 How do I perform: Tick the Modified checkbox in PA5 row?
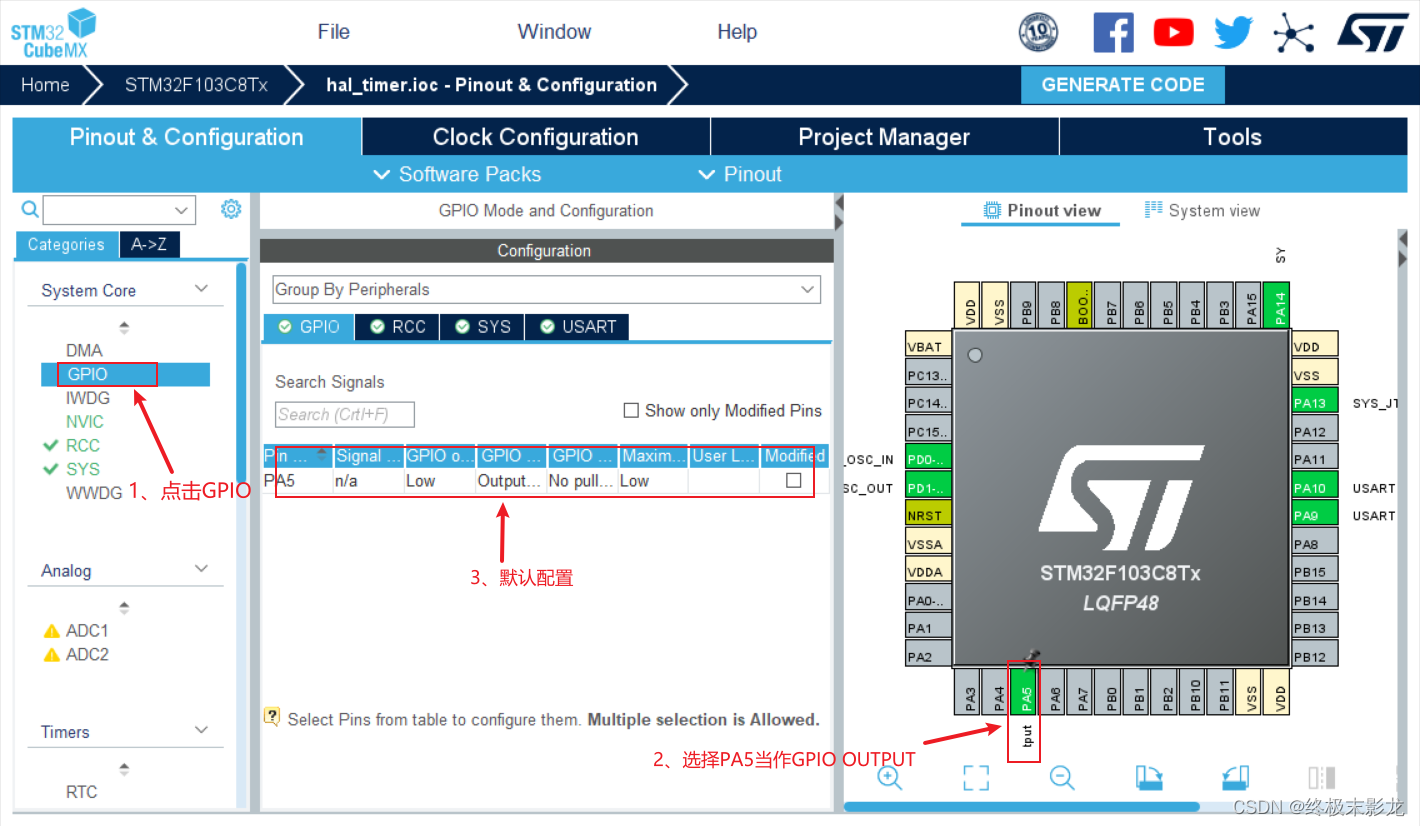tap(794, 480)
